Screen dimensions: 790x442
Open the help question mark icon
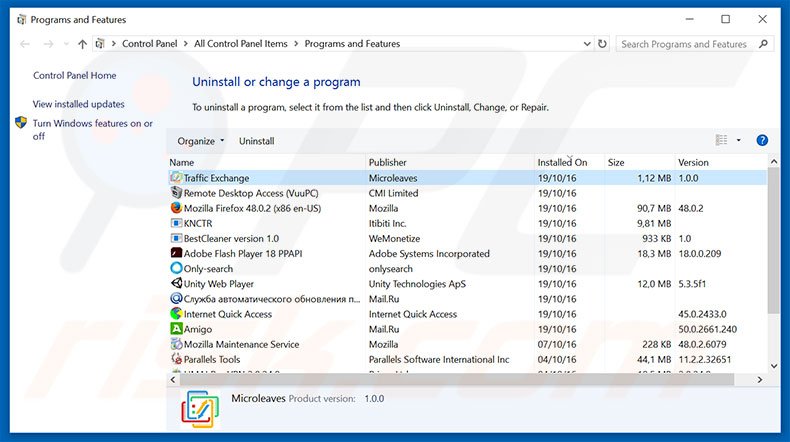pyautogui.click(x=762, y=140)
